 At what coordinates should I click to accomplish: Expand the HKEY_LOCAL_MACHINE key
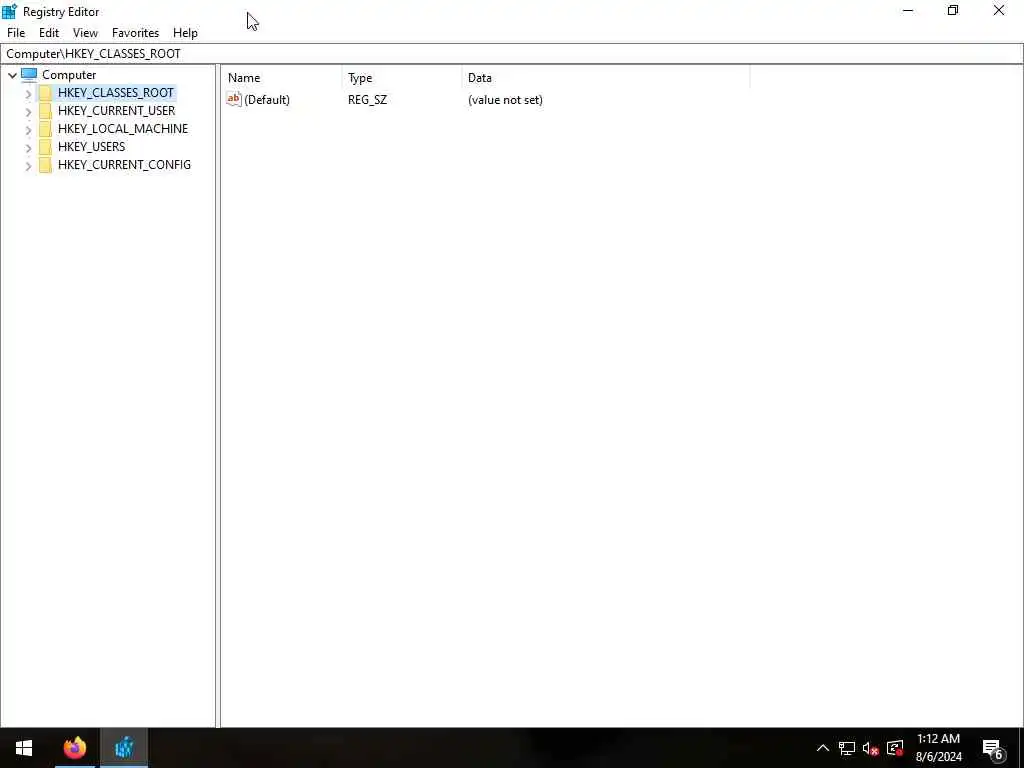[x=28, y=129]
